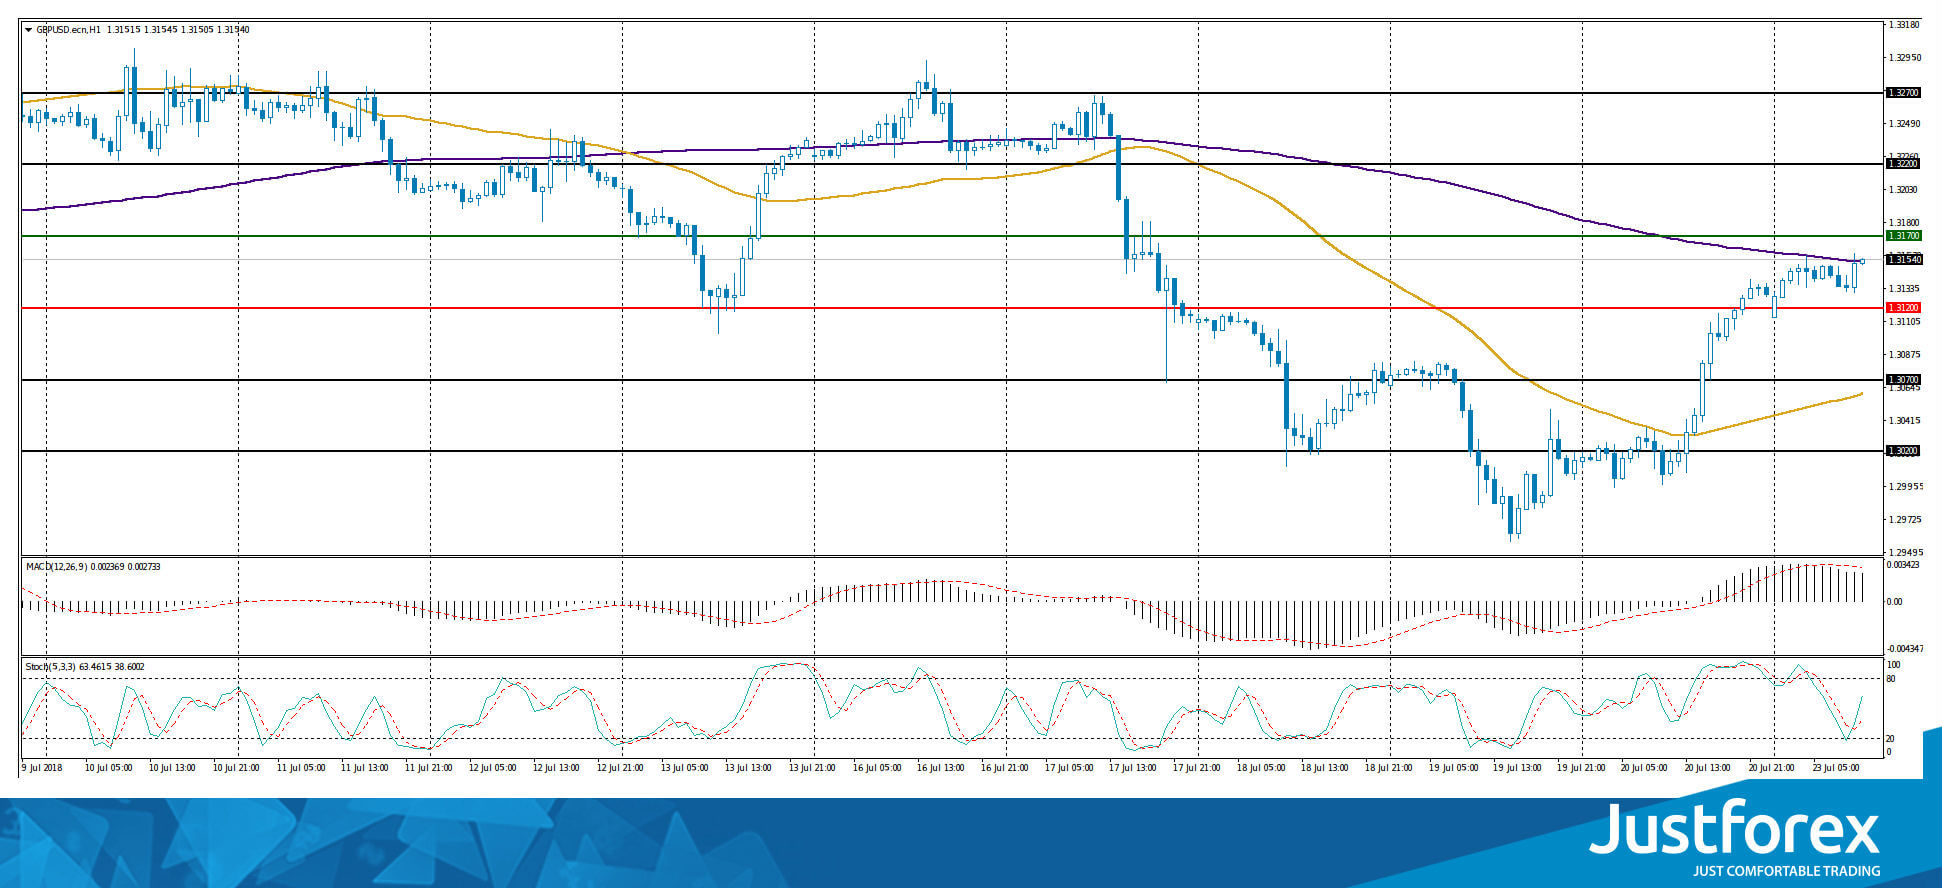Click the 13 Jul 21:00 time label
1942x888 pixels.
813,768
